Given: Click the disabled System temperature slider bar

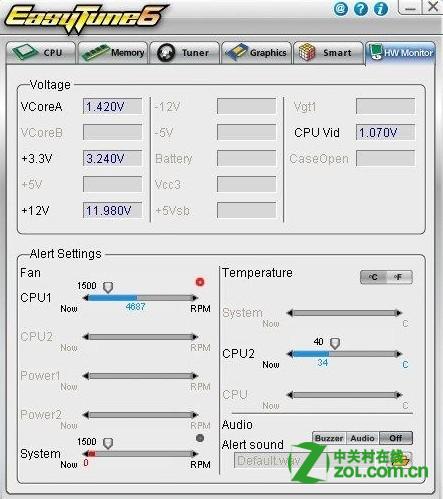Looking at the screenshot, I should [344, 313].
